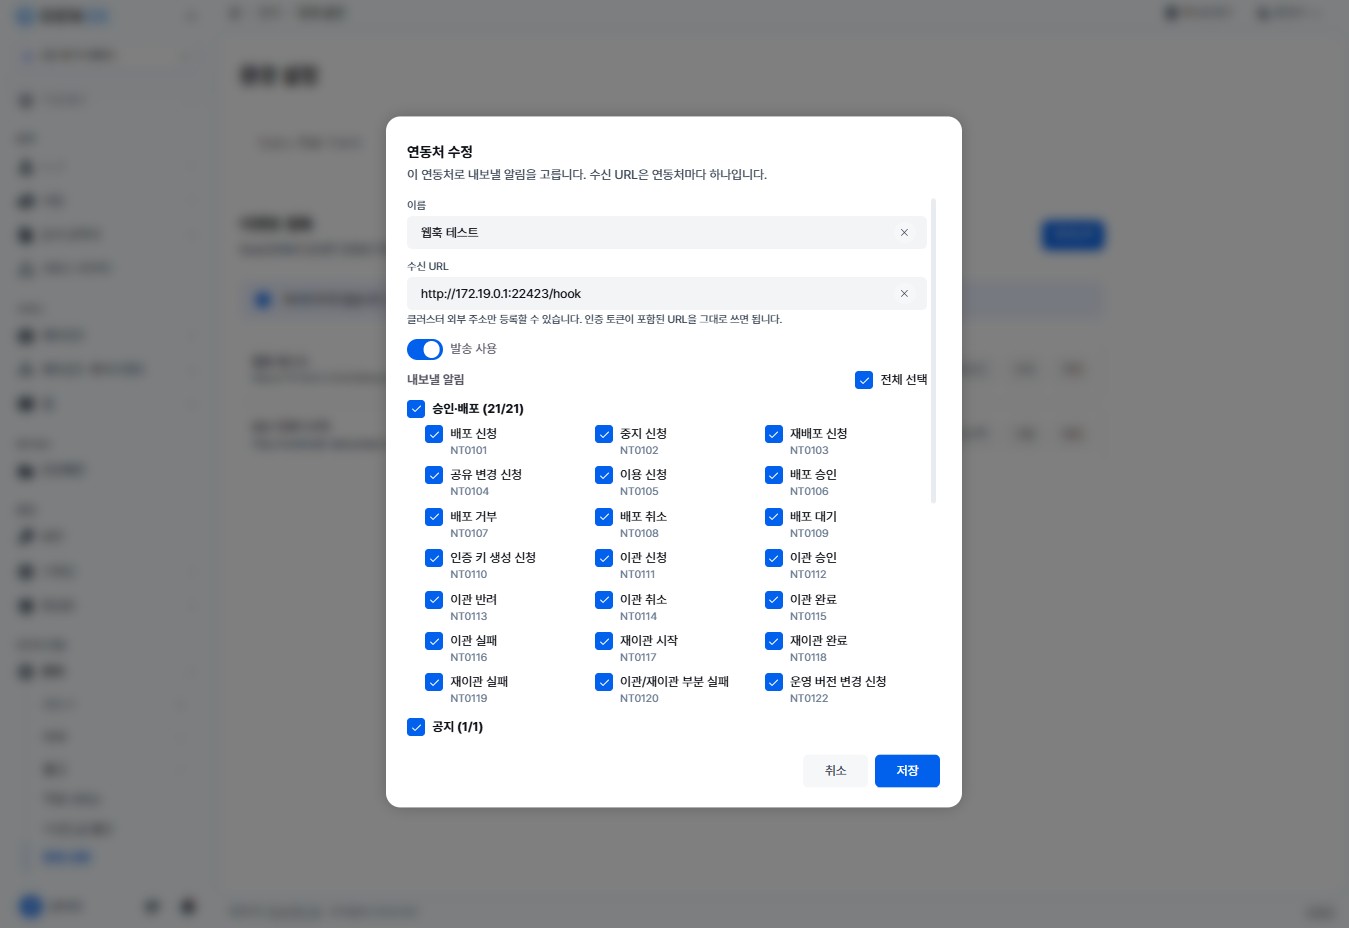Turn off 배포 승인 (NT0106) notification
The height and width of the screenshot is (928, 1349).
coord(774,475)
